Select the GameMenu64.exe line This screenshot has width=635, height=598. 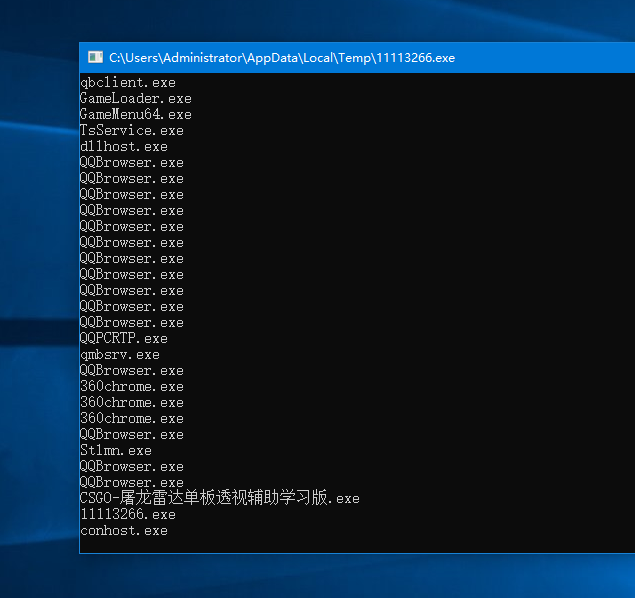[x=136, y=115]
